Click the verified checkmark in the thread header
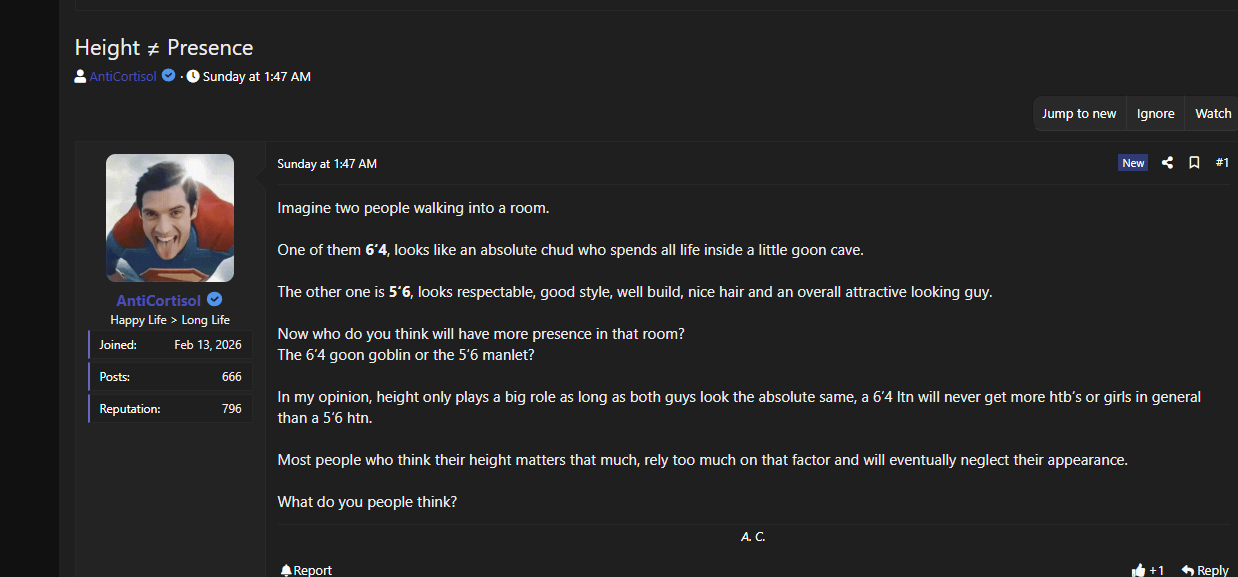The width and height of the screenshot is (1238, 577). coord(169,76)
